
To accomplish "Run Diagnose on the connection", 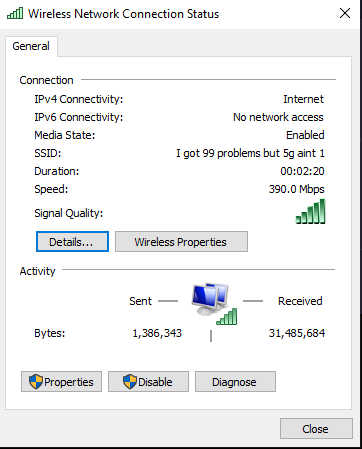I will coord(235,382).
